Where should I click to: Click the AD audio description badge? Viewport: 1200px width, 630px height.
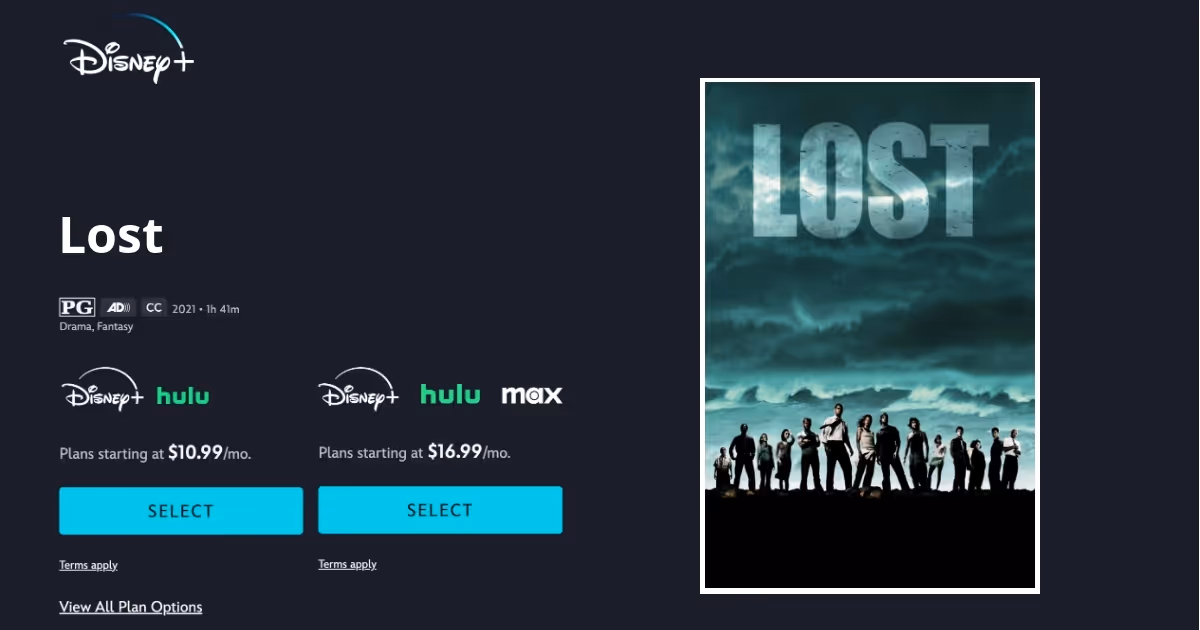(x=118, y=308)
